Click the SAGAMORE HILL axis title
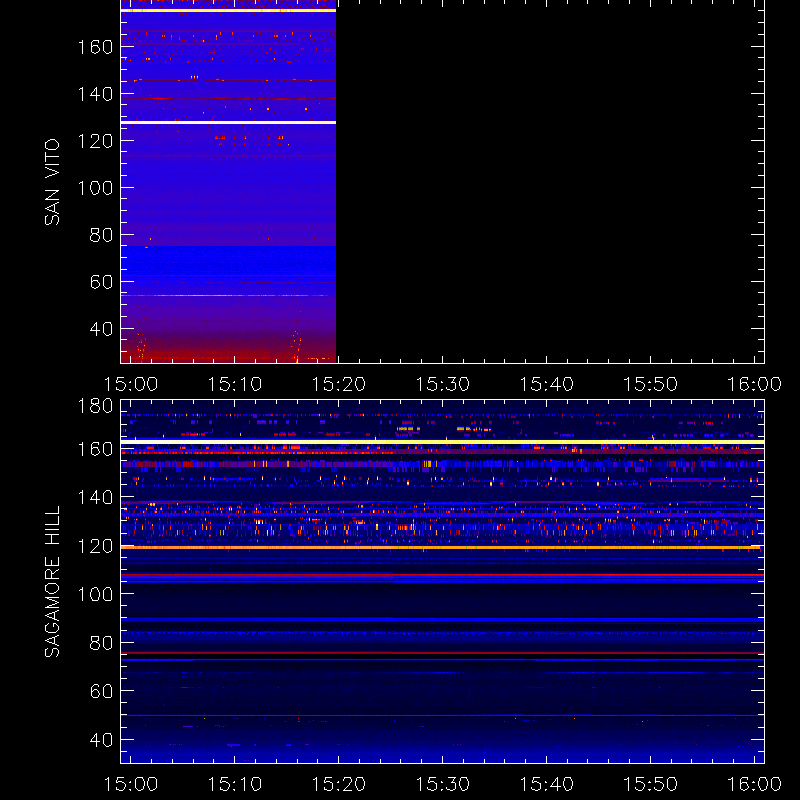Screen dimensions: 800x800 [52, 582]
